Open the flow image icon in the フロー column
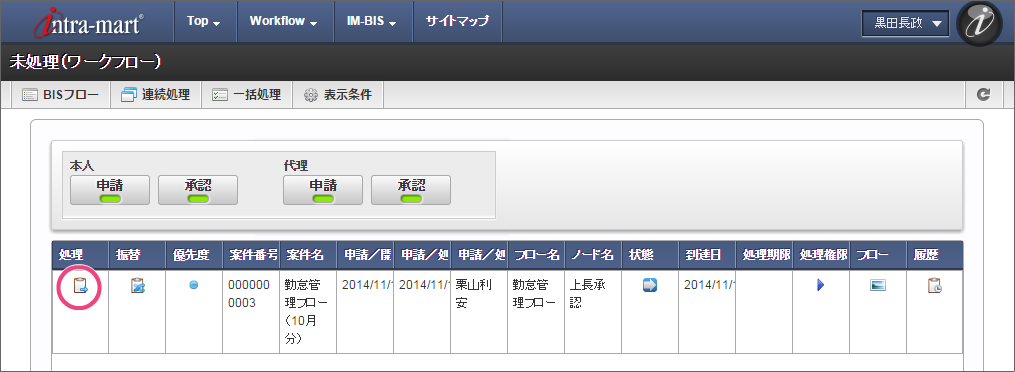The image size is (1015, 372). (878, 285)
